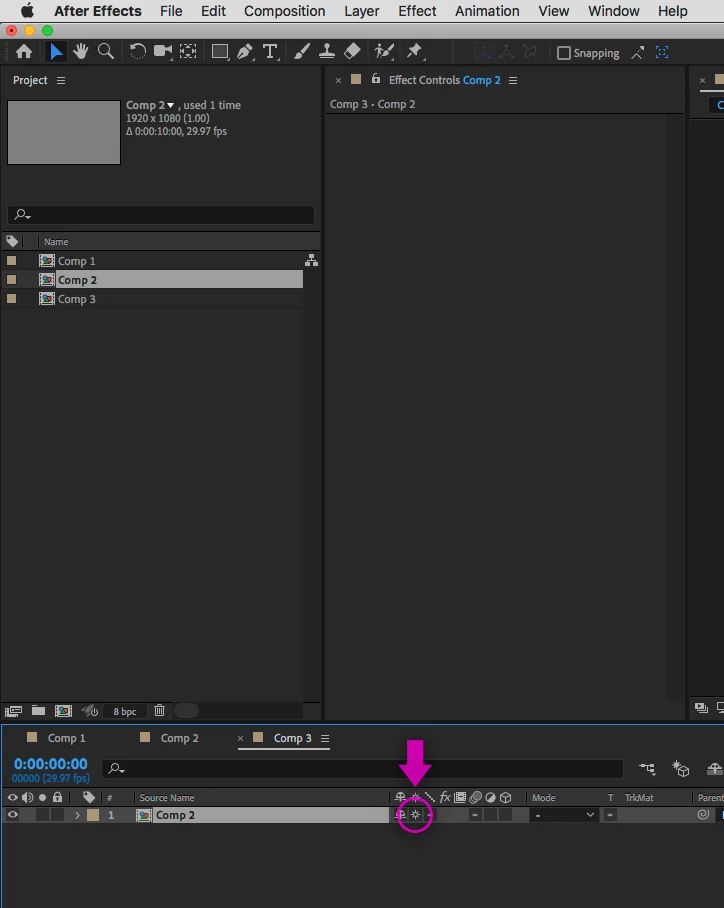
Task: Enable the Snapping checkbox
Action: (x=564, y=53)
